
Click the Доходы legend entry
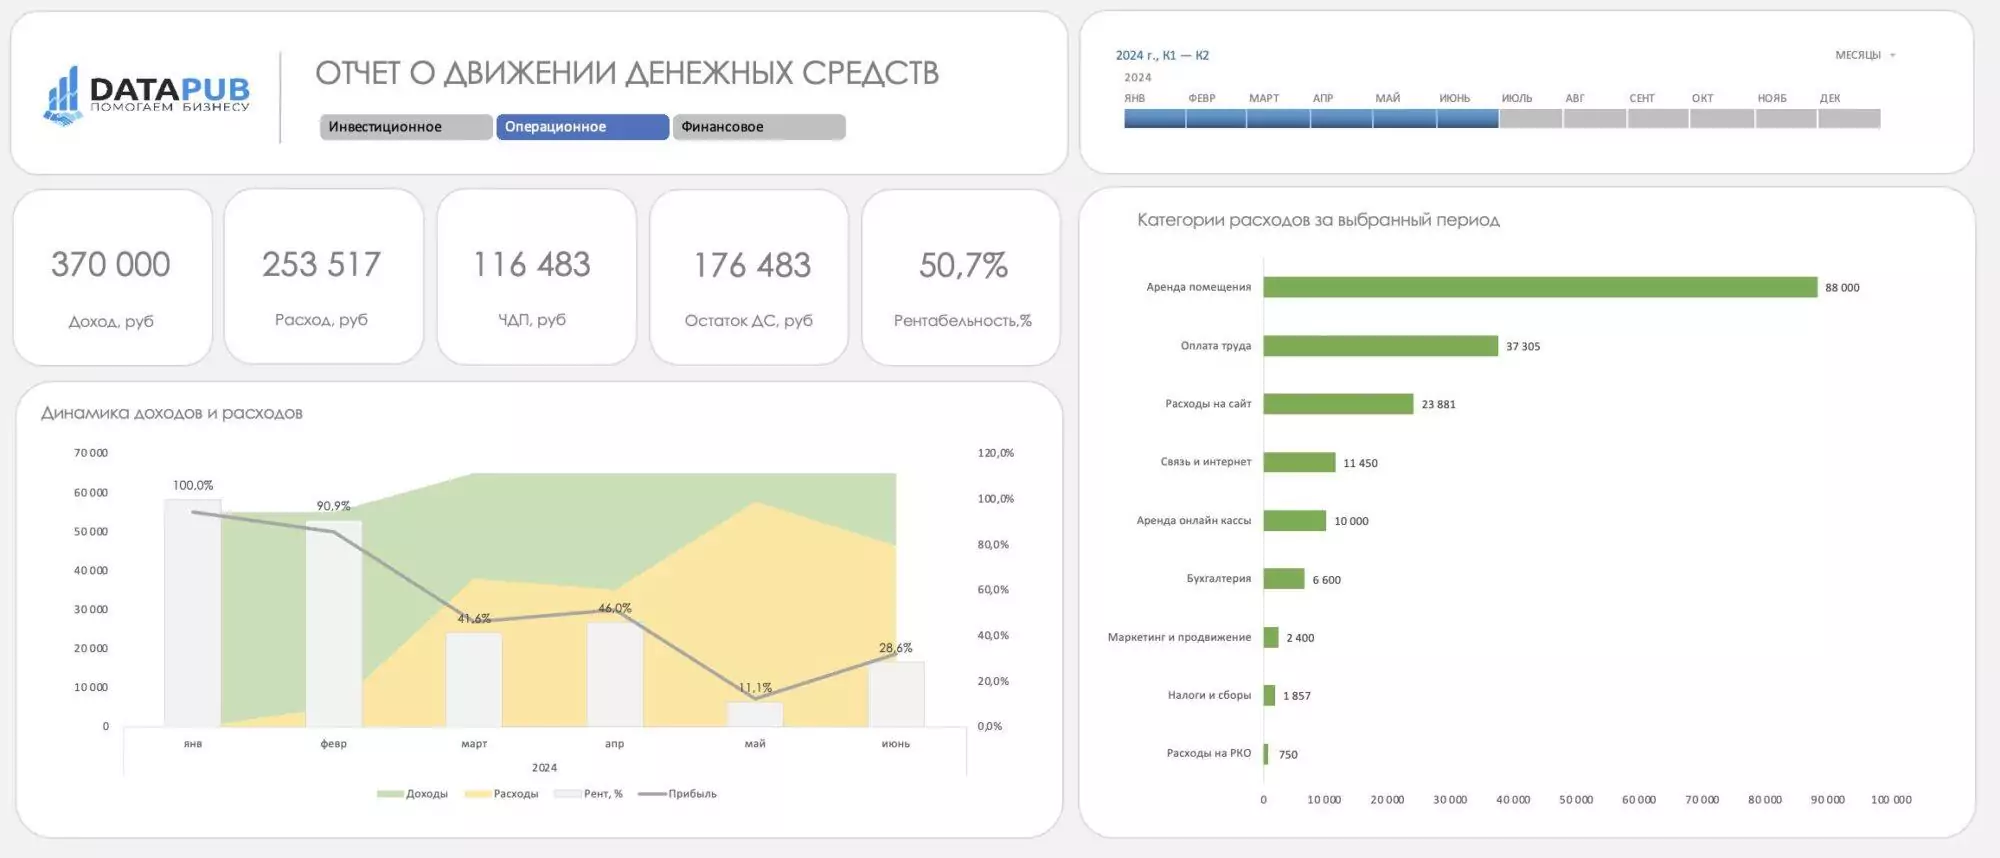(x=412, y=794)
